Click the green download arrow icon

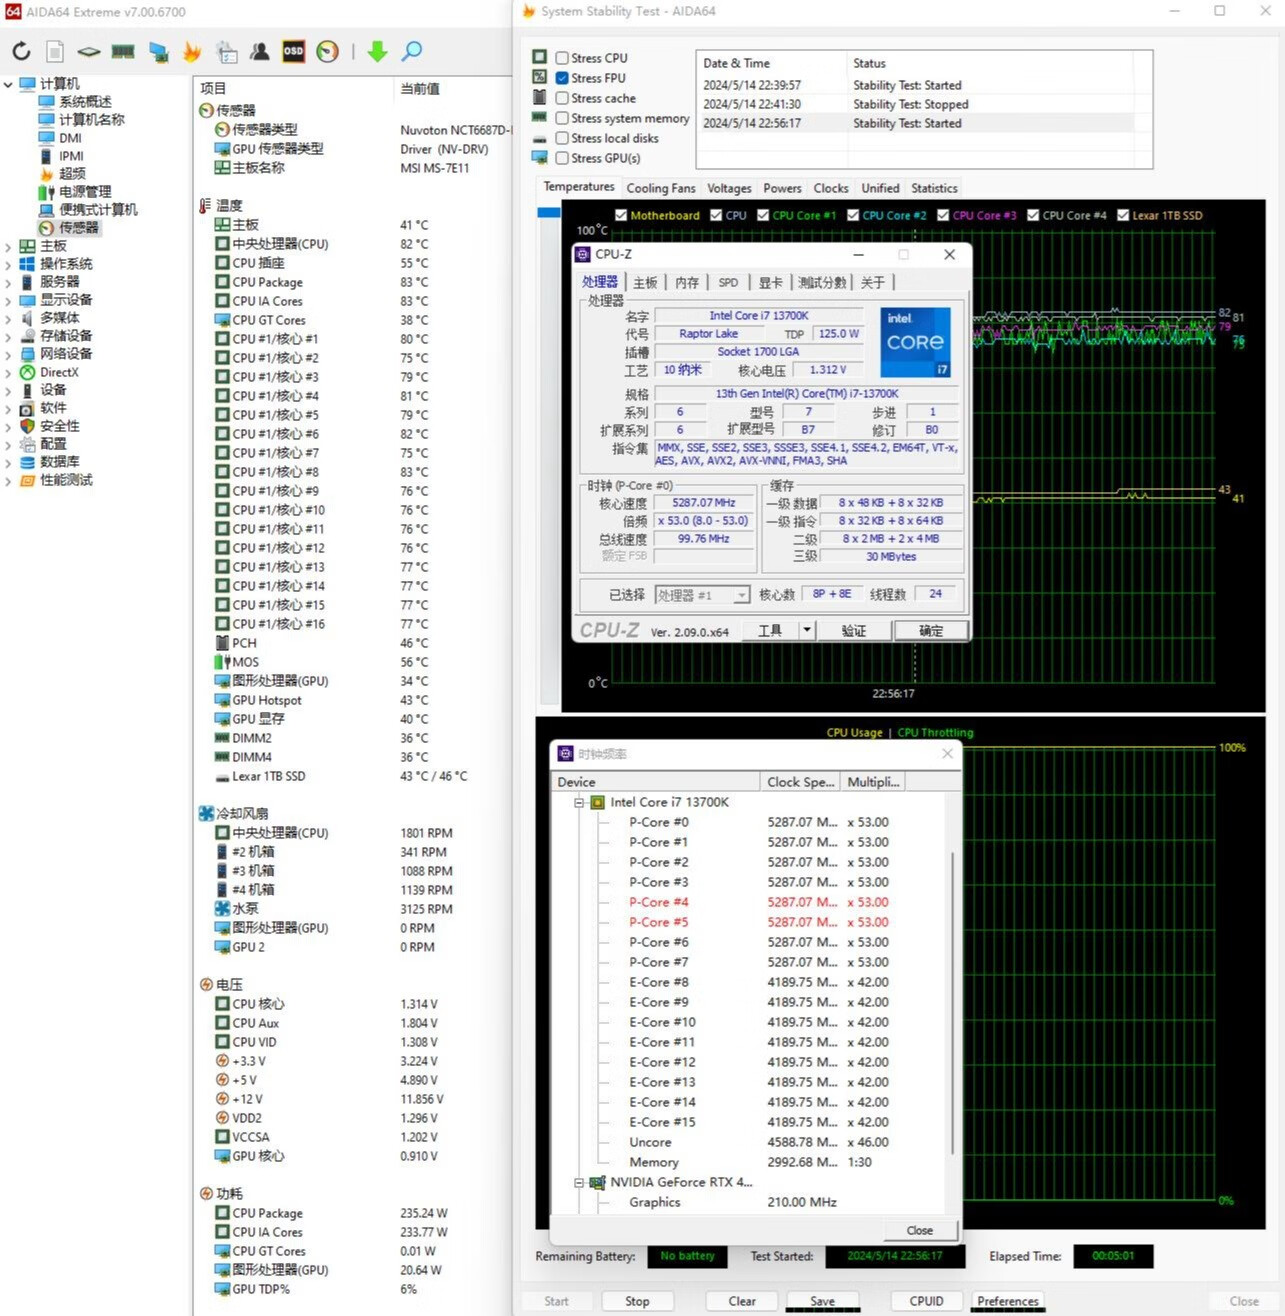377,52
